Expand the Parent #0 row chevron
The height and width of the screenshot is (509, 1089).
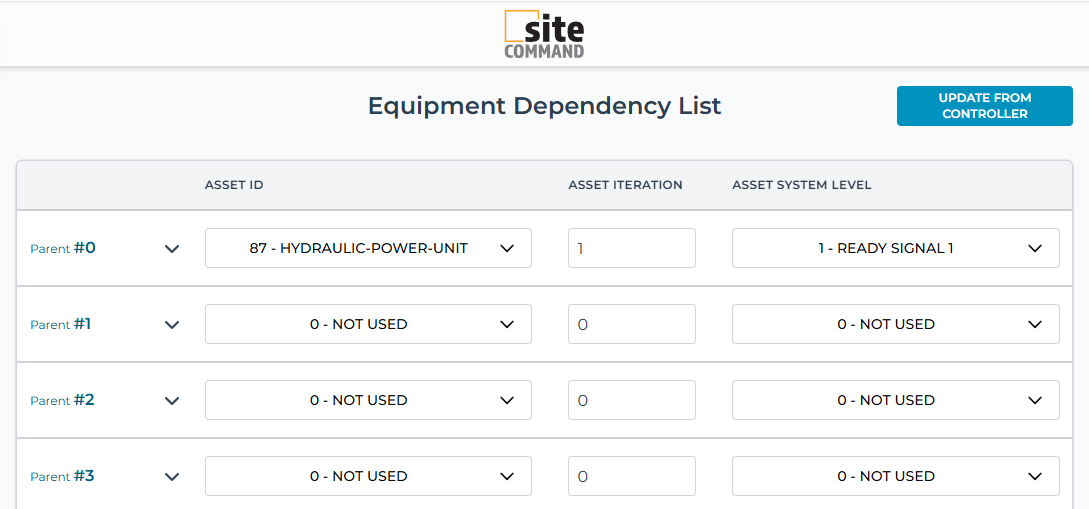(172, 249)
